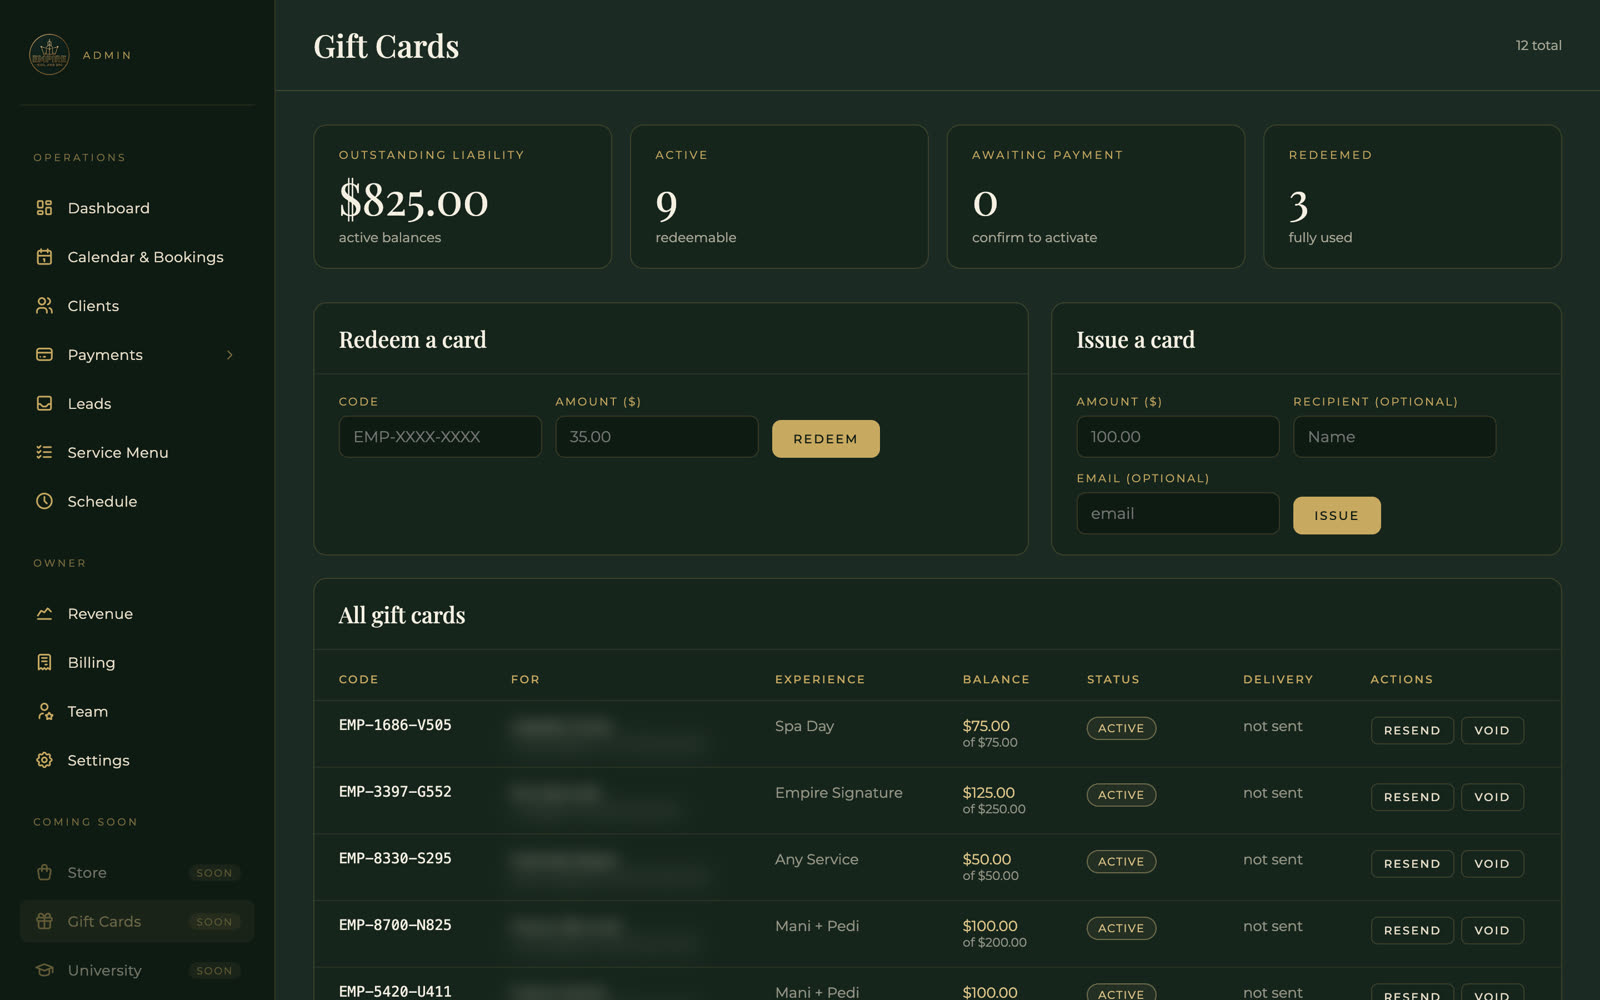Click the 12 total label
The image size is (1600, 1000).
(1538, 46)
